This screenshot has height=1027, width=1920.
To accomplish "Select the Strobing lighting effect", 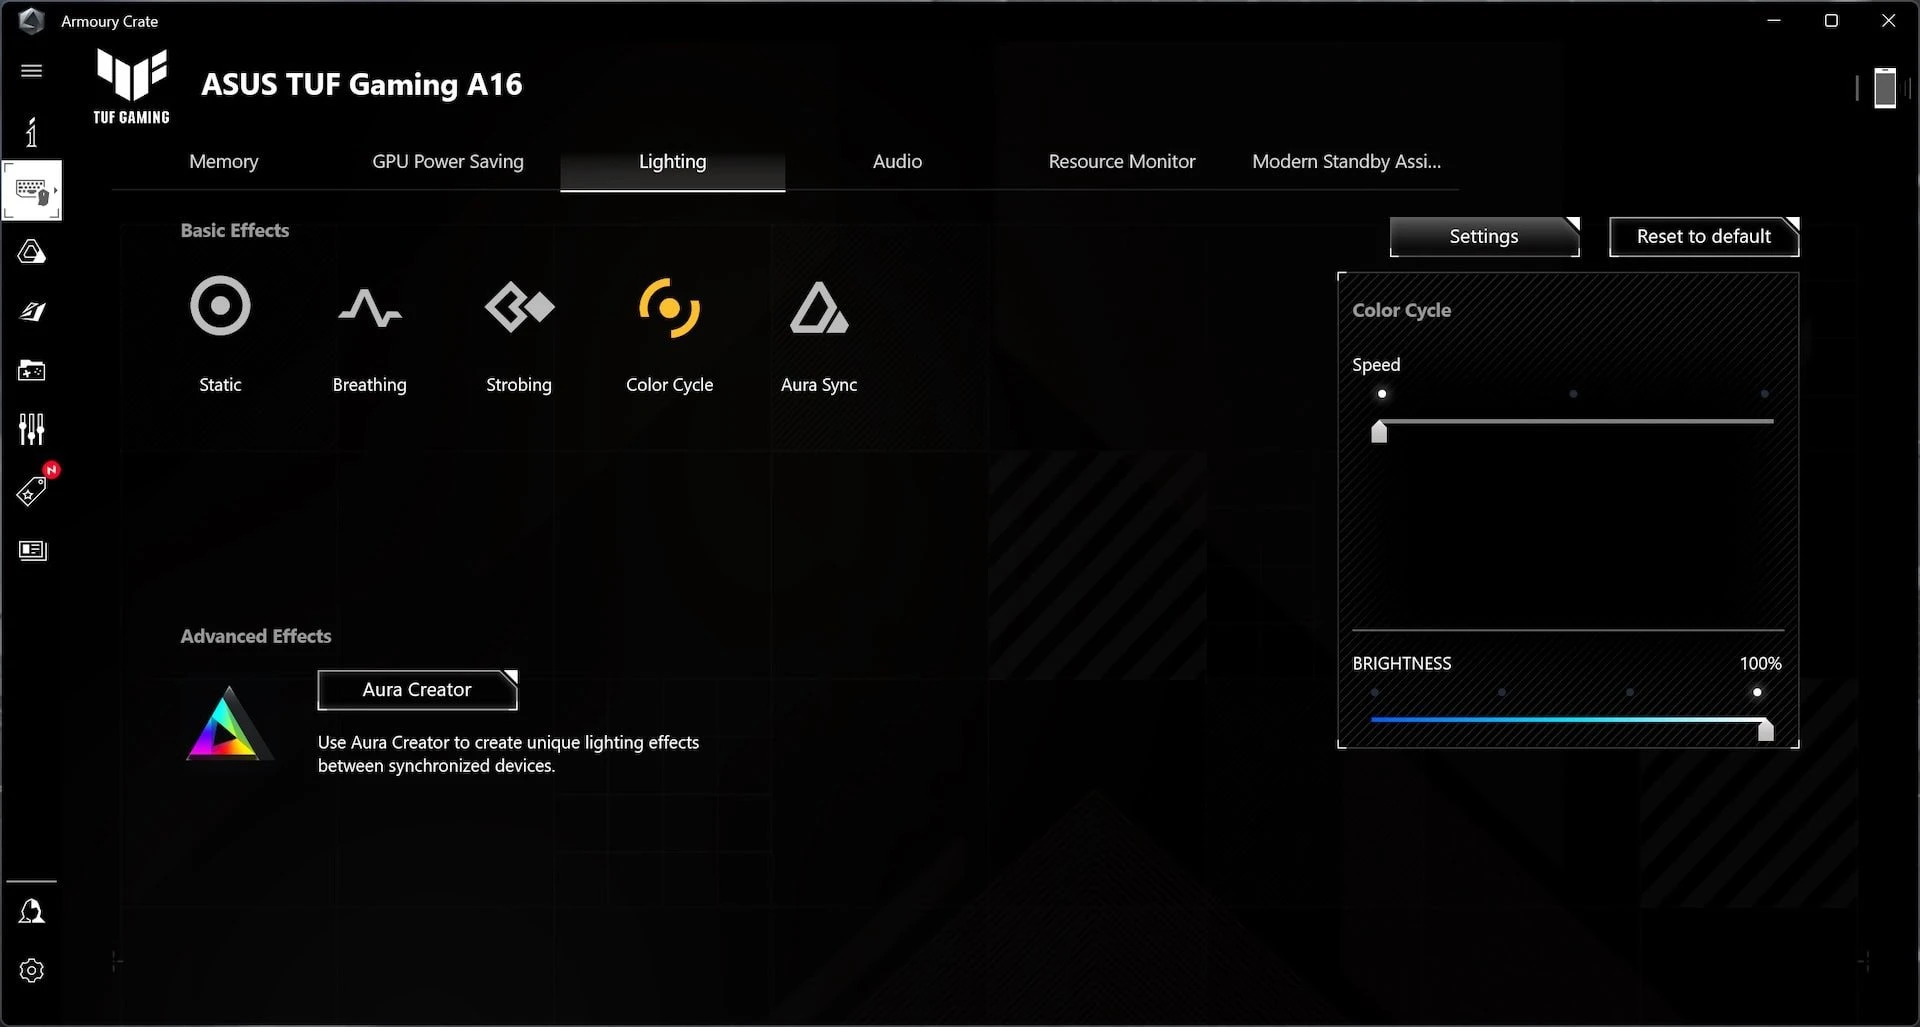I will click(x=519, y=334).
